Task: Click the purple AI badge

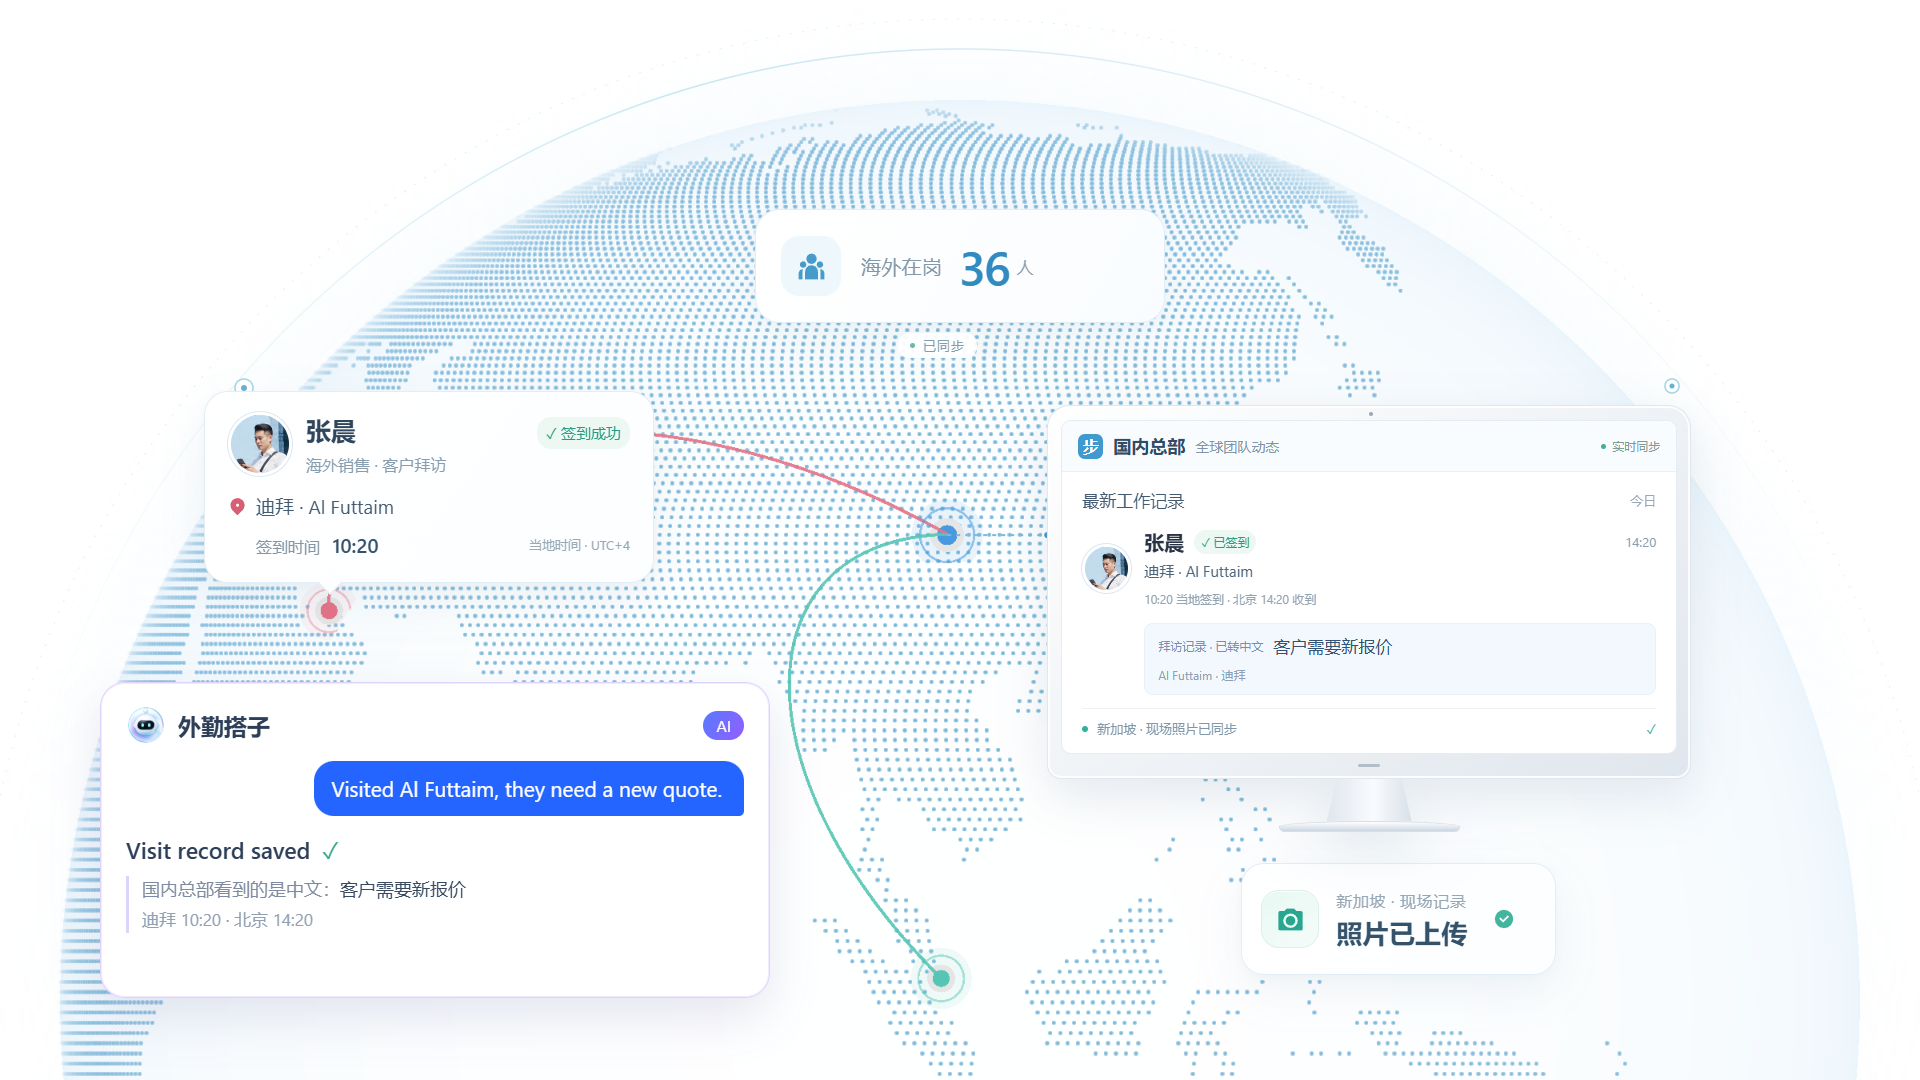Action: (723, 726)
